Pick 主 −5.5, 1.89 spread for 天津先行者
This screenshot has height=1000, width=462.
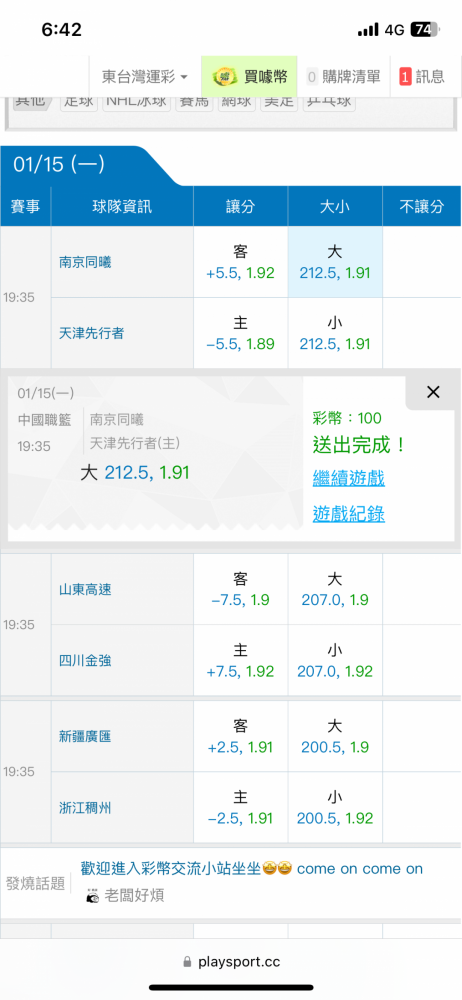coord(241,333)
